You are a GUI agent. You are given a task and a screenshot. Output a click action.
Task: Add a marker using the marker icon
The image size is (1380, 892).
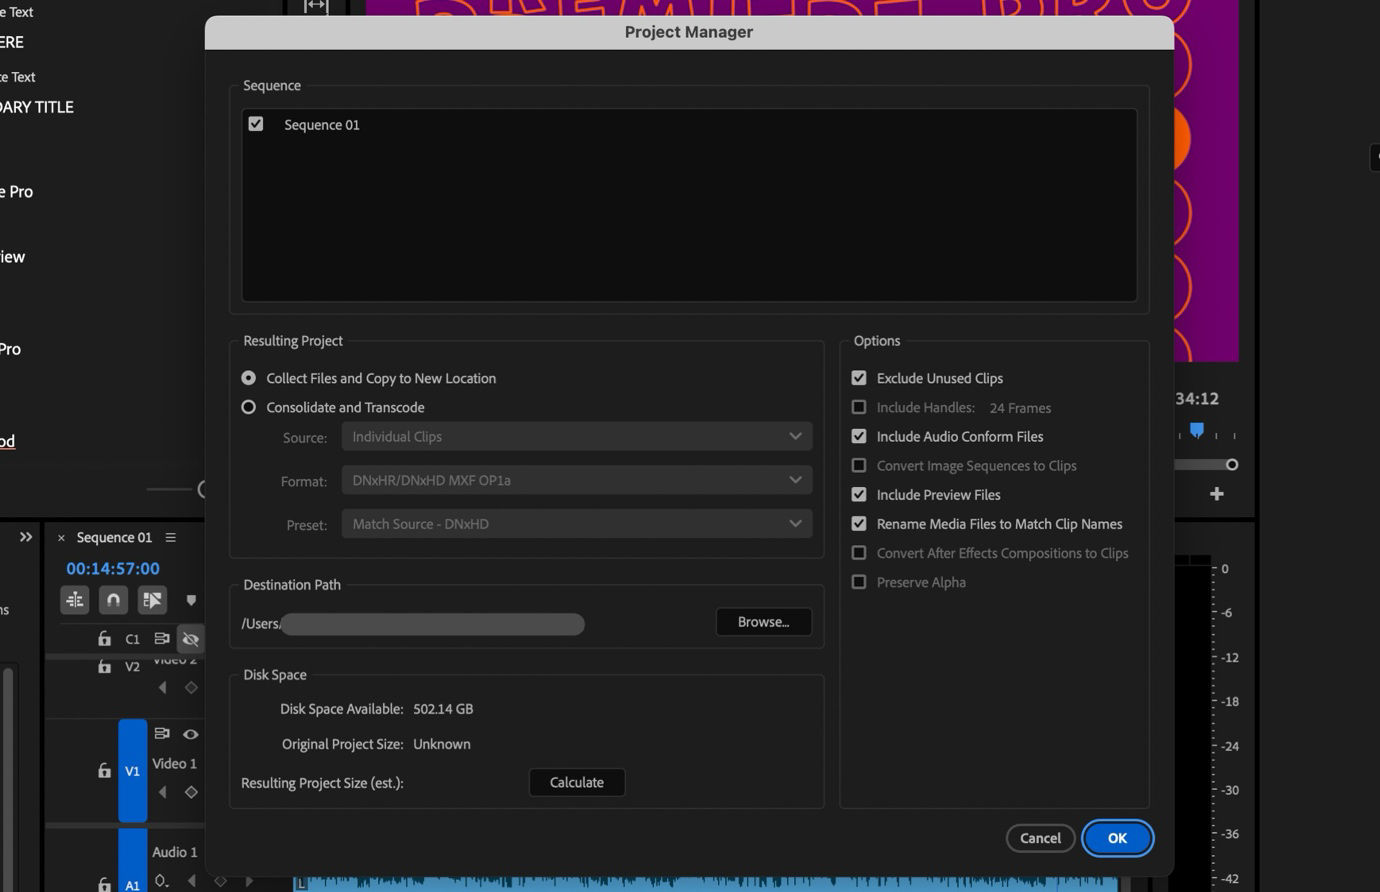[x=190, y=600]
